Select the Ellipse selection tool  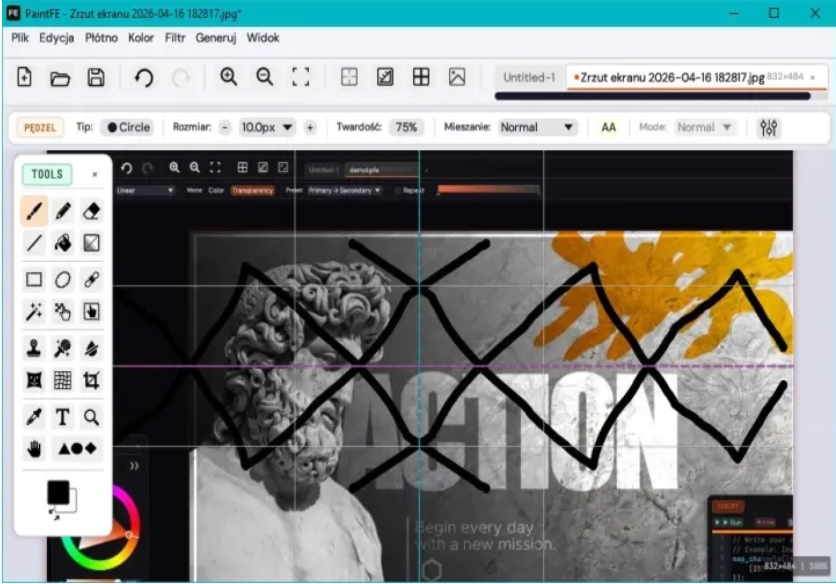tap(63, 279)
